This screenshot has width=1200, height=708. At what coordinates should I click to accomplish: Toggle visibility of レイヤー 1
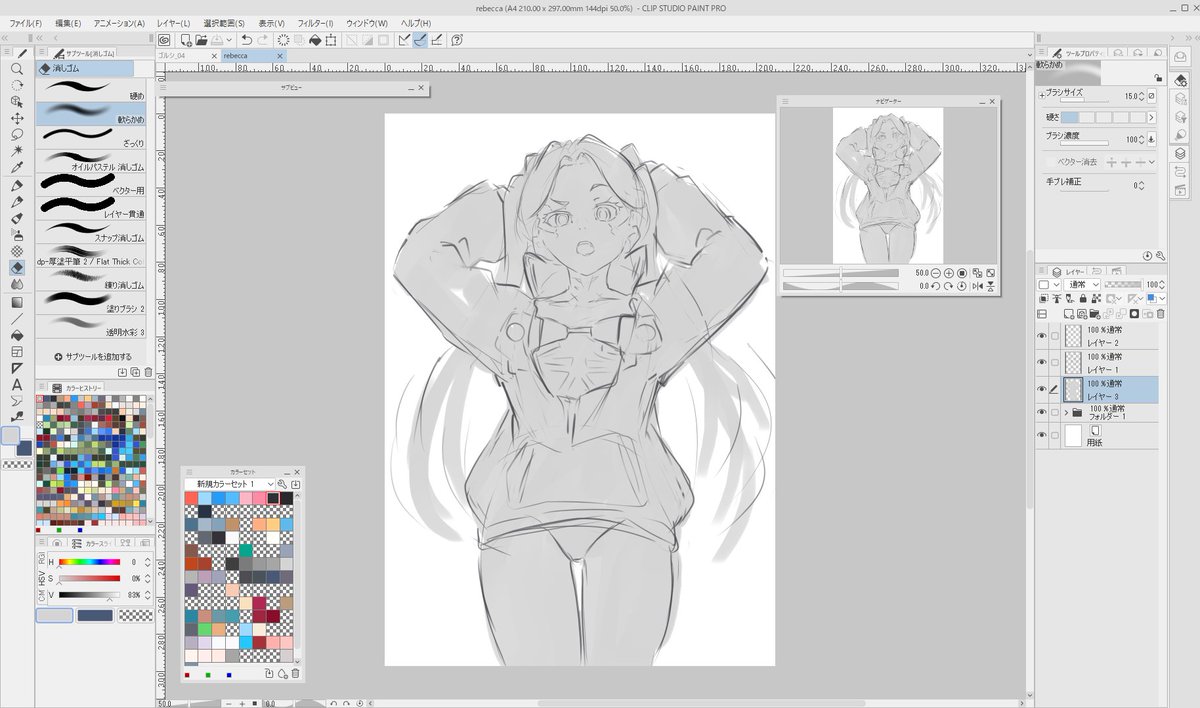1042,362
